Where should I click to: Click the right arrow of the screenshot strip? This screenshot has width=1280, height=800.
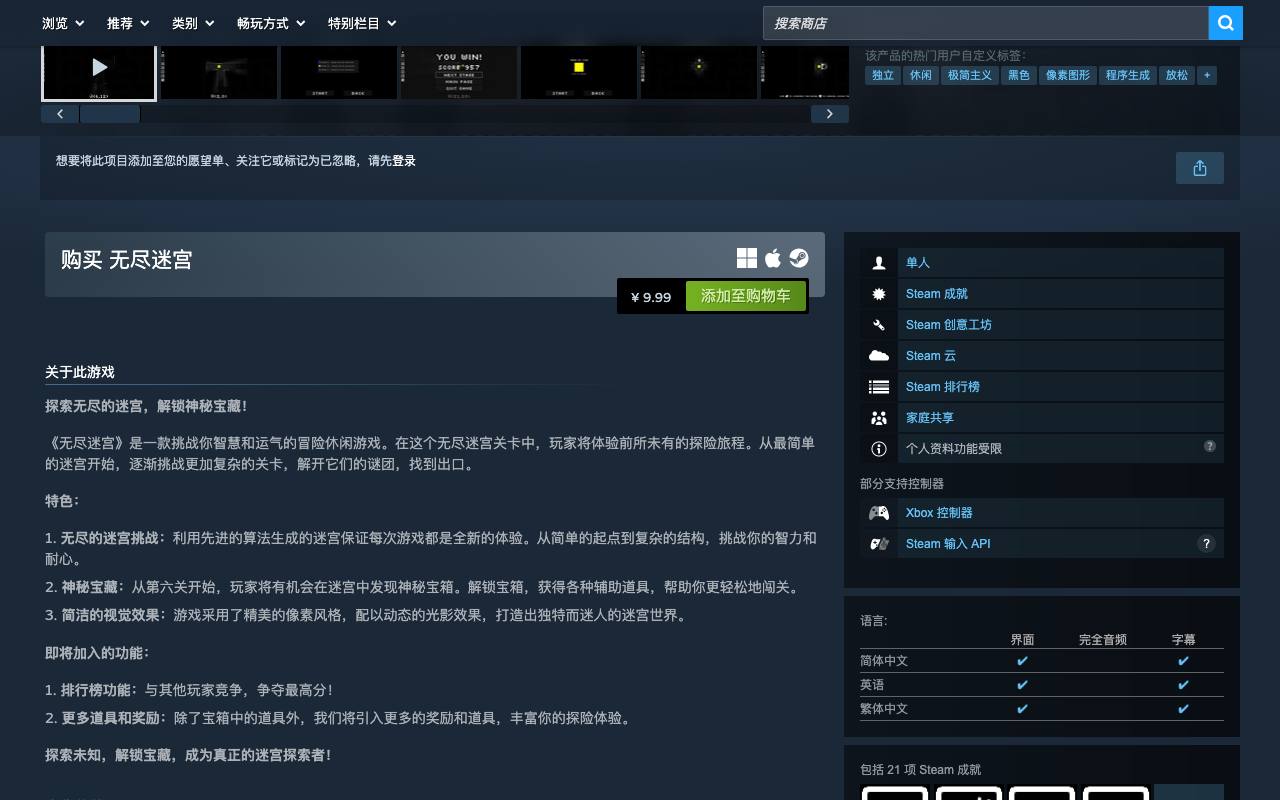coord(829,114)
